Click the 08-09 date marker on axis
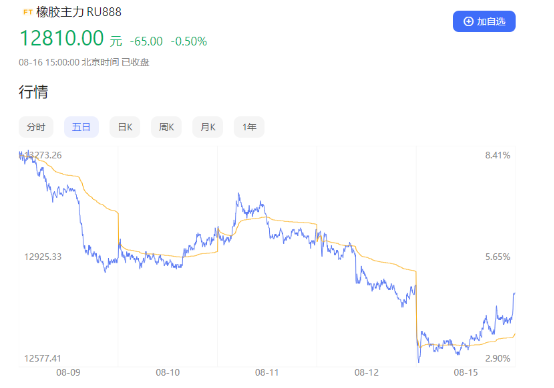 point(68,372)
